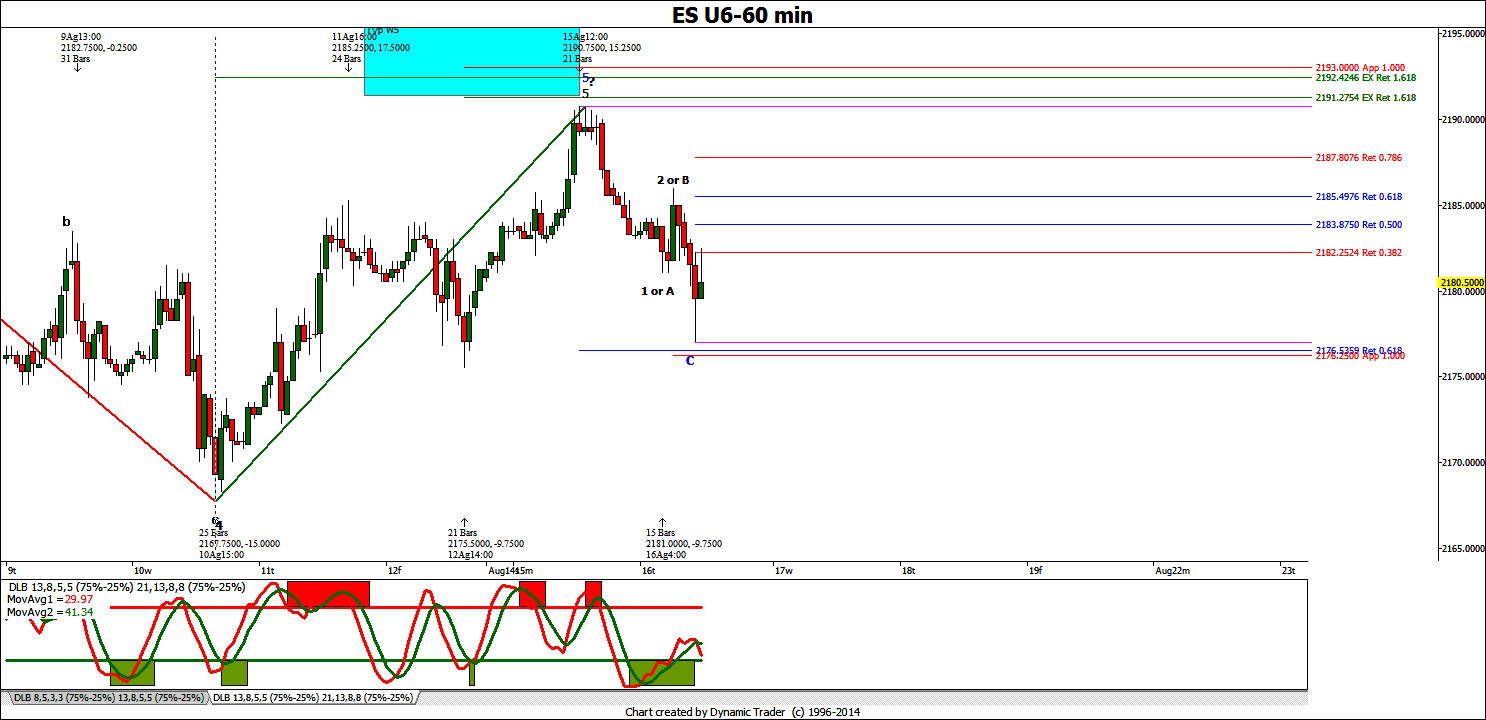Screen dimensions: 1486x720
Task: Click the 19f date axis label
Action: (x=1036, y=571)
